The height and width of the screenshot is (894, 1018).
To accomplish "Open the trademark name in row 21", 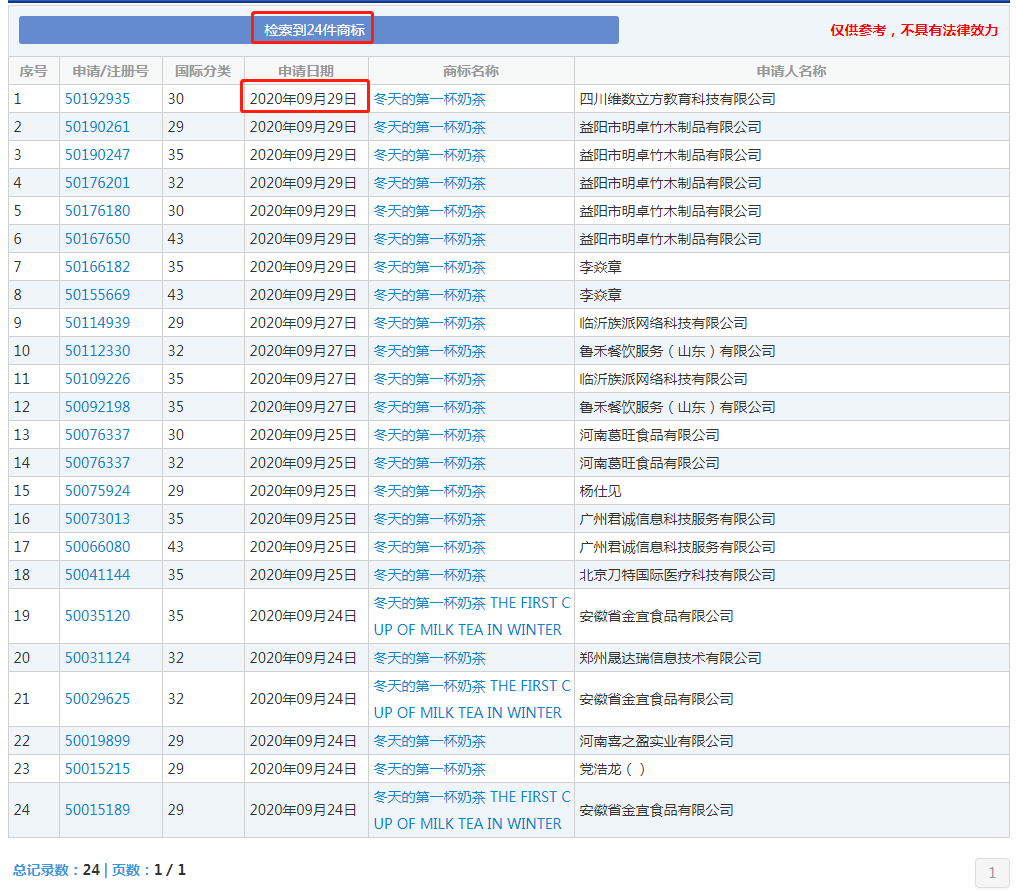I will (471, 699).
